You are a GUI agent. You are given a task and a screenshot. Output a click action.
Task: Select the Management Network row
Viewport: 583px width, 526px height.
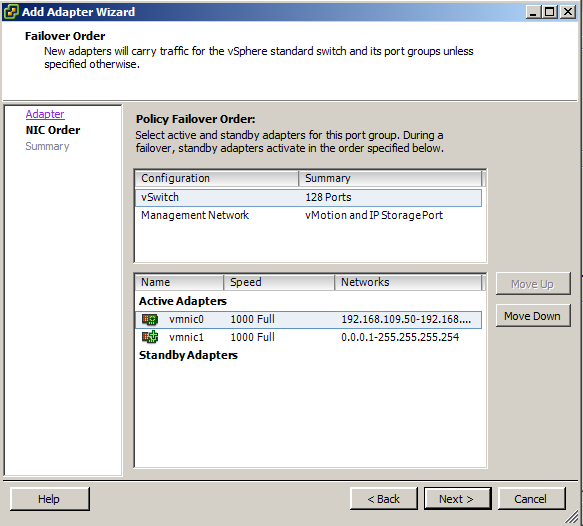tap(308, 215)
